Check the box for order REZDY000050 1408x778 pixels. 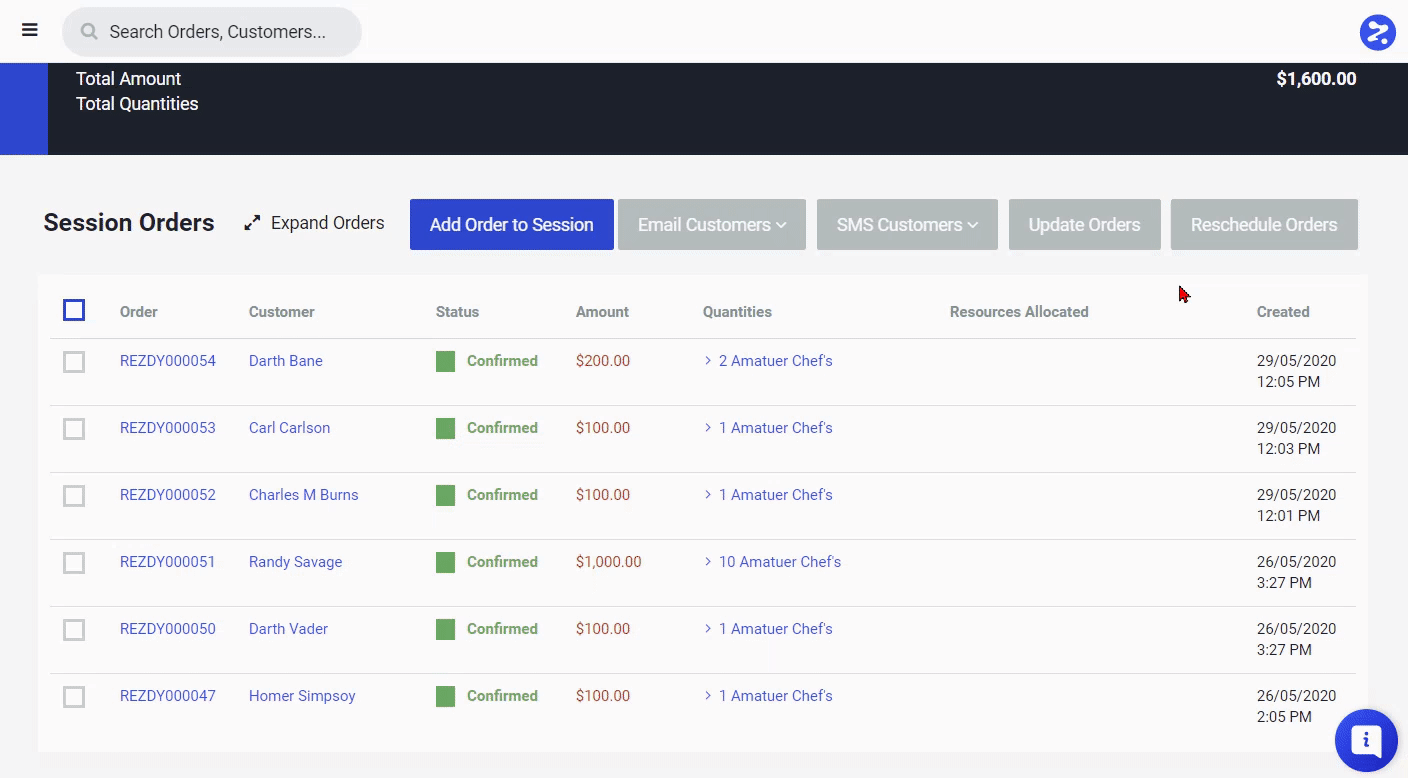[x=74, y=630]
